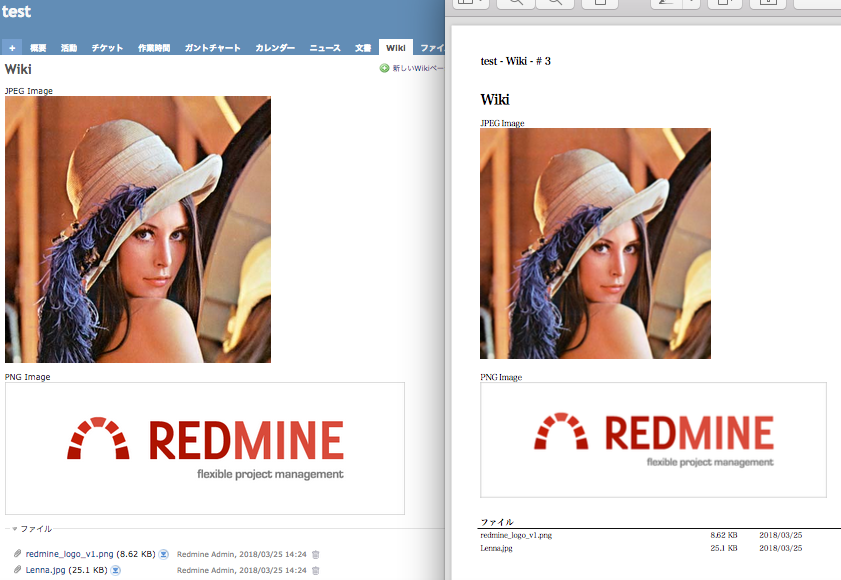Click the 新しいWikiページ link
This screenshot has height=580, width=841.
tap(418, 68)
